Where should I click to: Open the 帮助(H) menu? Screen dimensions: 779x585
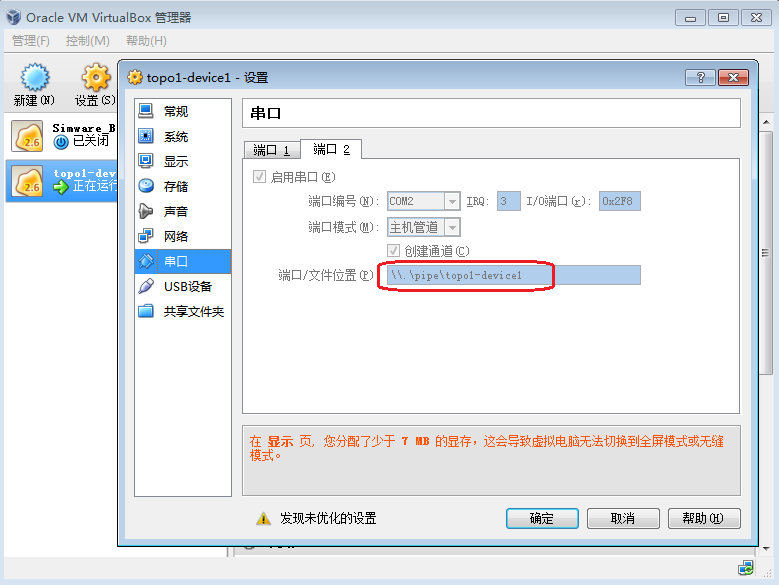pyautogui.click(x=146, y=41)
